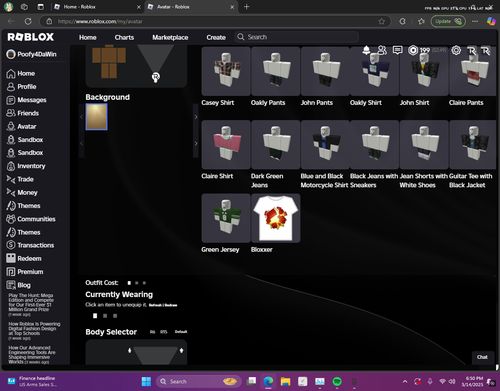Click next arrow right of Background swatch

[x=196, y=117]
